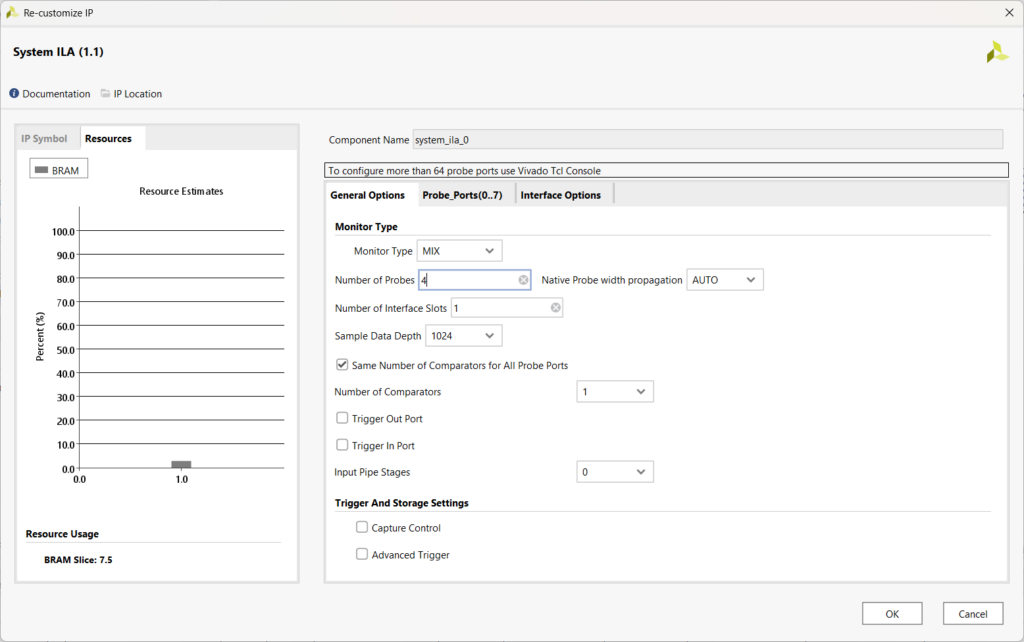Enable the Trigger In Port checkbox
The height and width of the screenshot is (642, 1024).
[x=343, y=446]
